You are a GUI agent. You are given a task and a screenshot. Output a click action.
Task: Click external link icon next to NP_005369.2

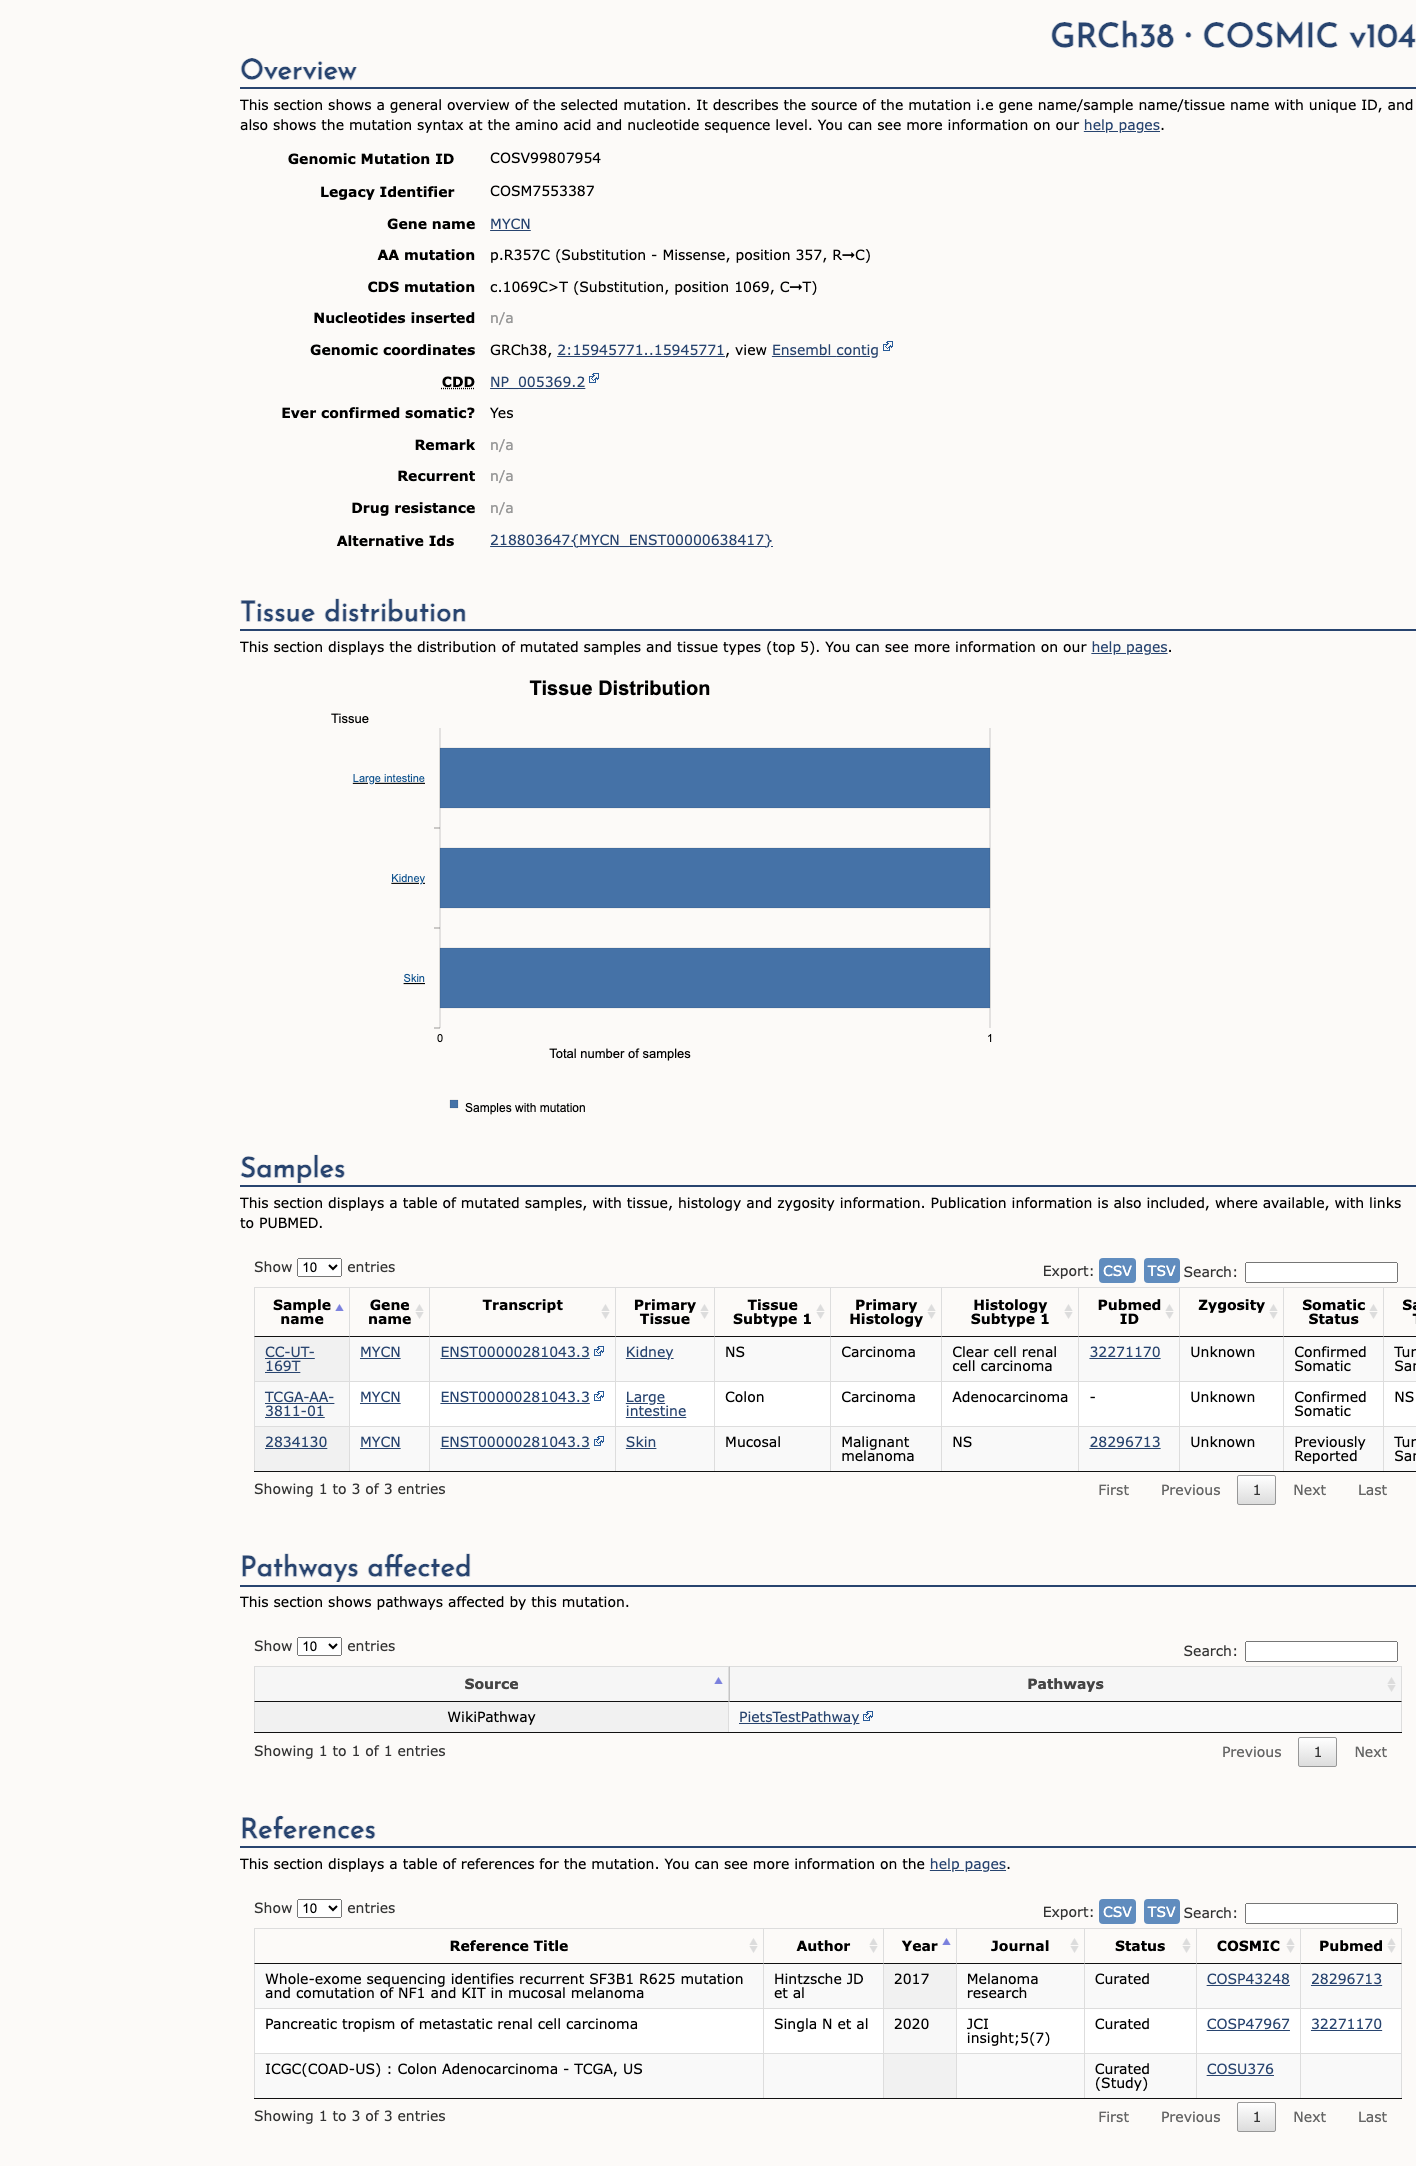coord(594,379)
